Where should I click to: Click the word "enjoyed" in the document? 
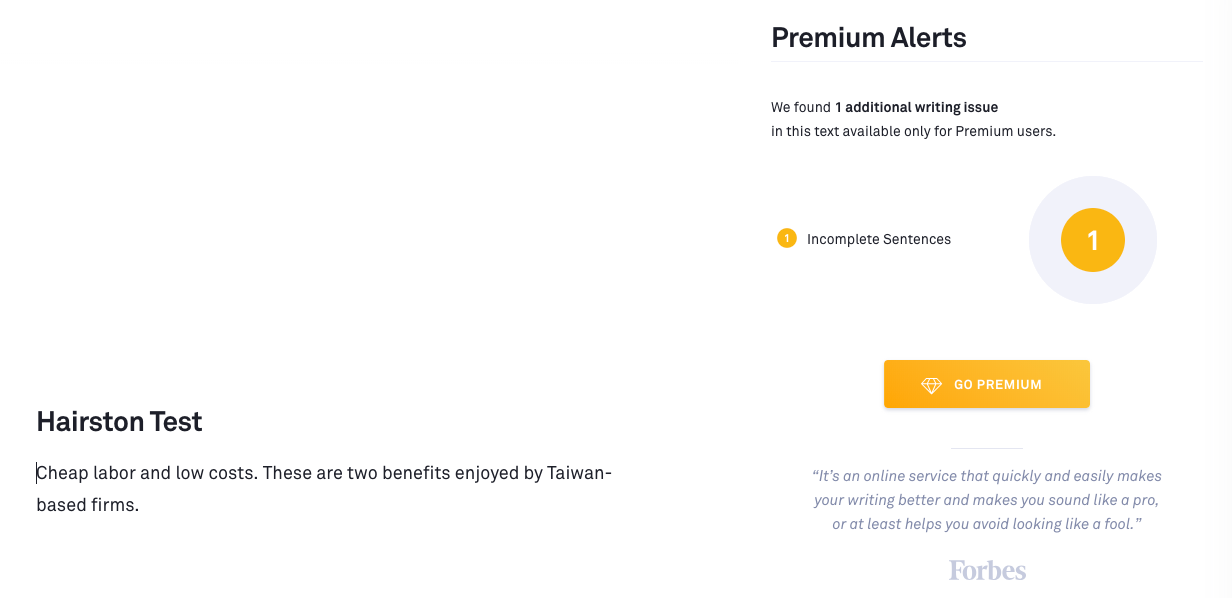pos(487,473)
